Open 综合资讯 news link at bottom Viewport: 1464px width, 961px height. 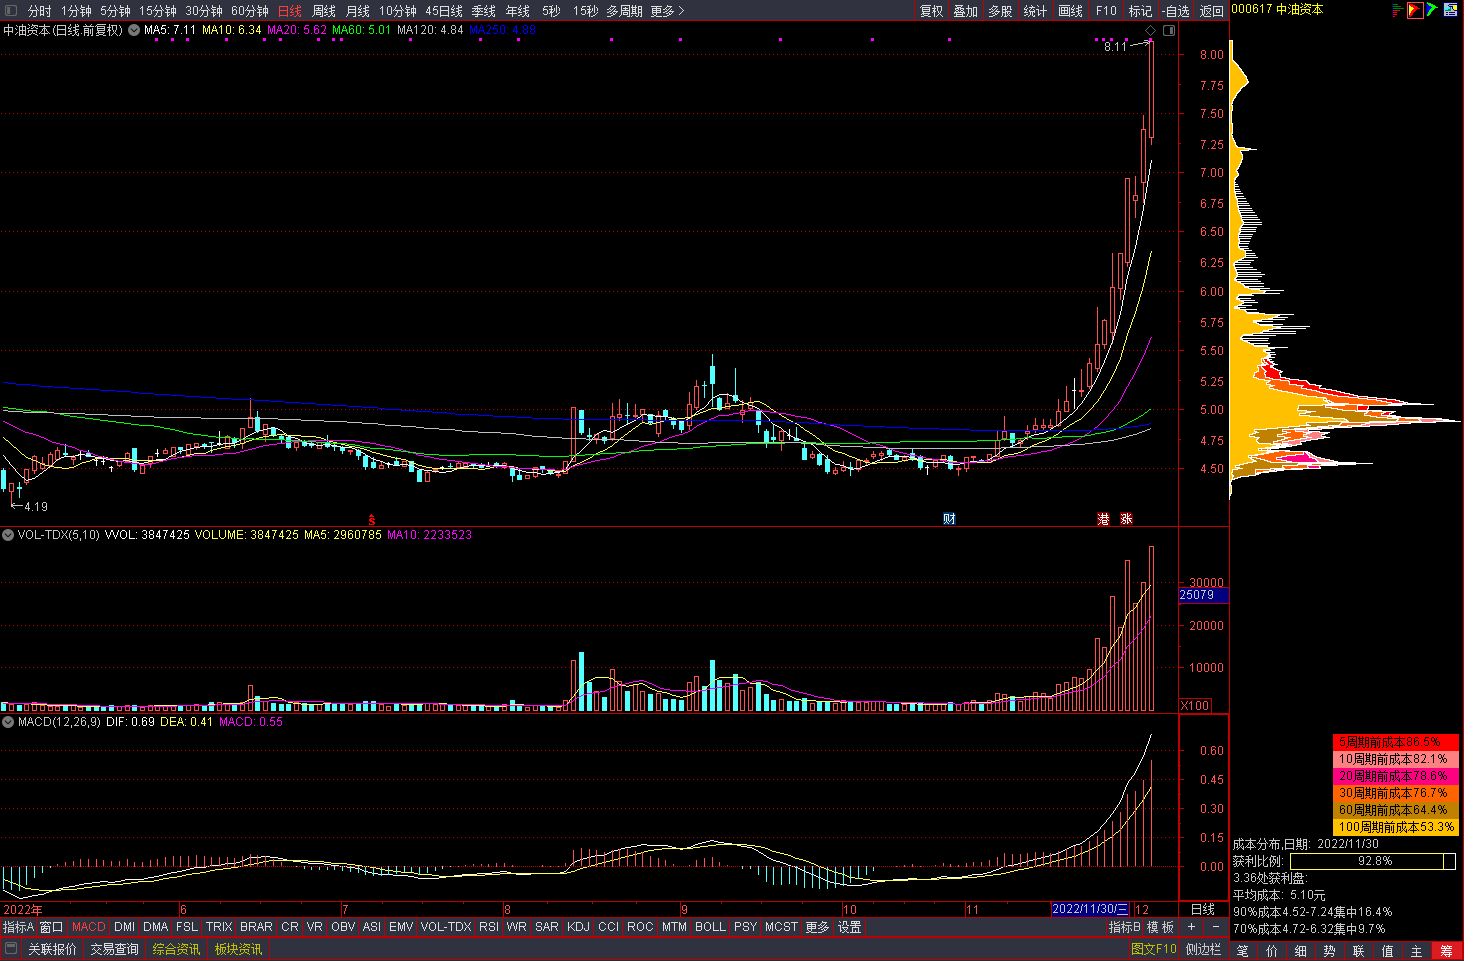click(x=176, y=949)
